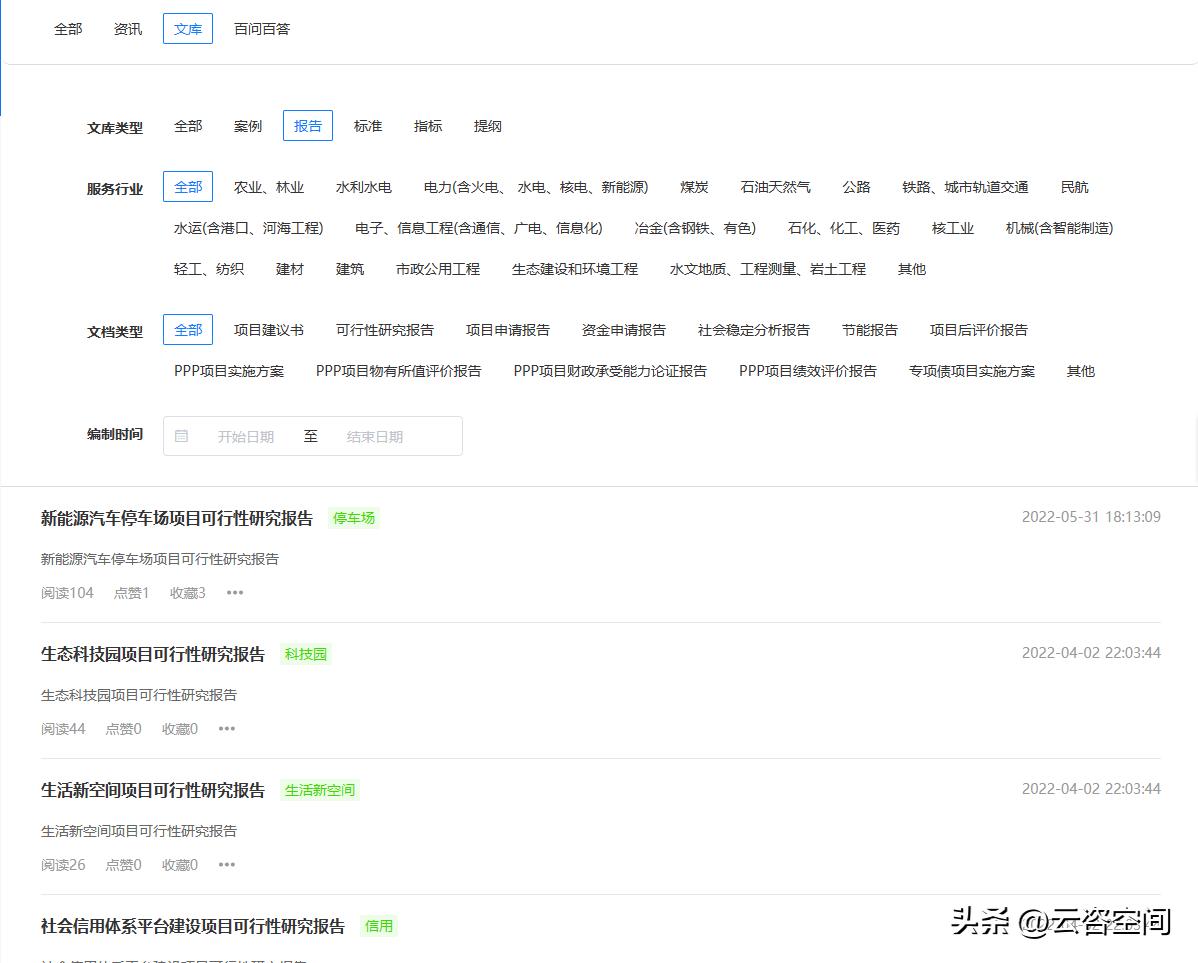This screenshot has height=963, width=1198.
Task: Click the green 停车场 tag
Action: click(353, 518)
